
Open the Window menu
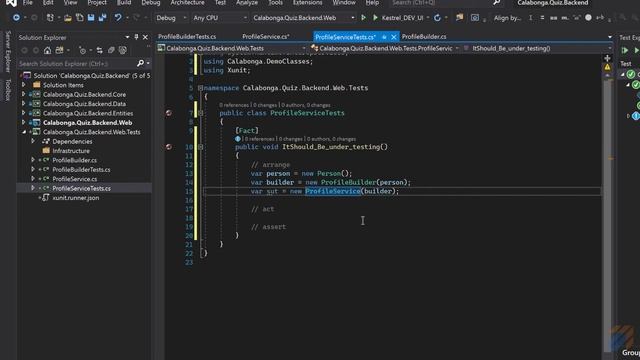coord(344,3)
